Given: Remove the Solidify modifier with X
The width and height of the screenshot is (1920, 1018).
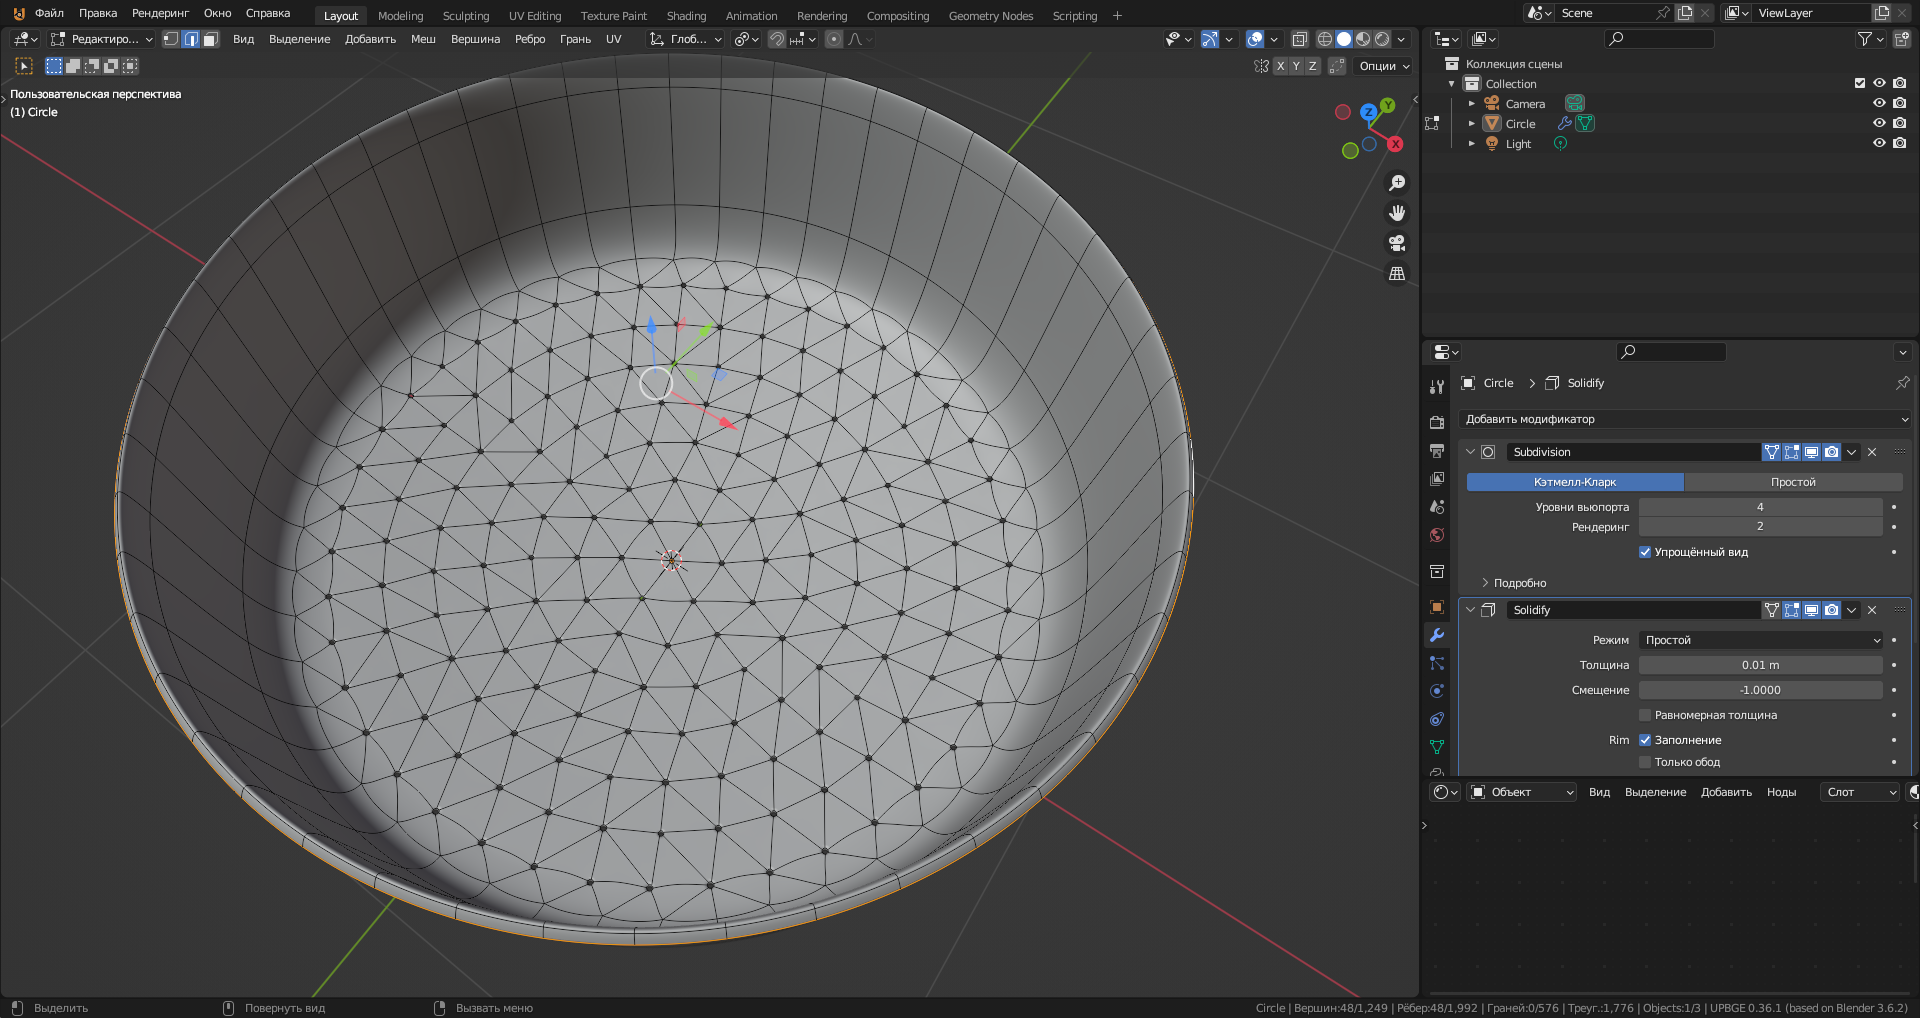Looking at the screenshot, I should 1872,610.
